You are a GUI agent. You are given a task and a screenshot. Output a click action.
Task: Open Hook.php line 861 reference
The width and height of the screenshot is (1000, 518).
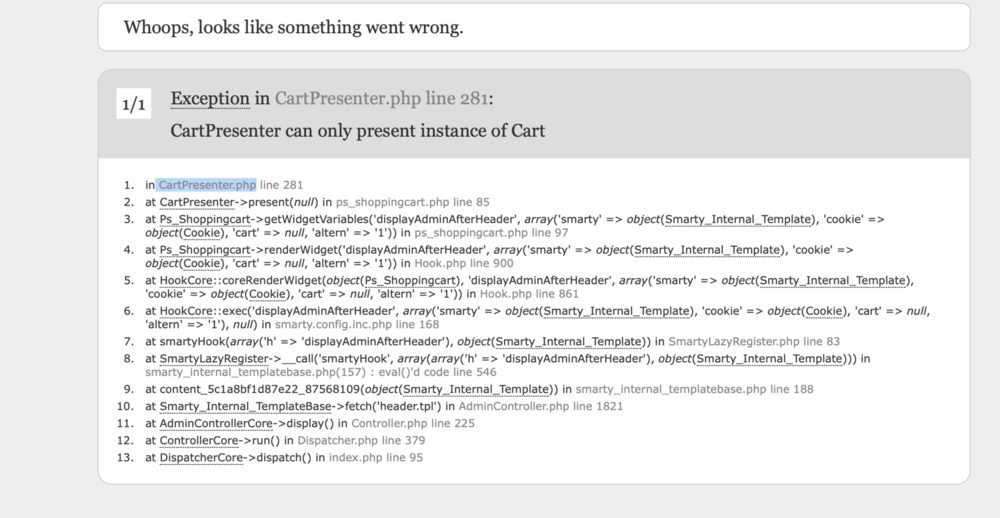[529, 294]
